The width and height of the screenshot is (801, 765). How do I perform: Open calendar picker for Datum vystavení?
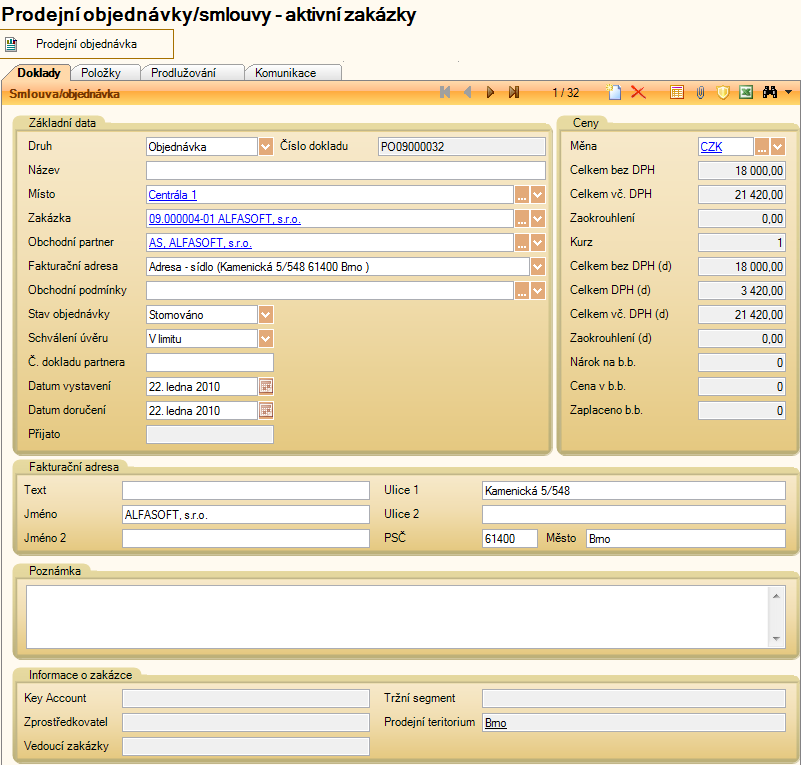(266, 386)
